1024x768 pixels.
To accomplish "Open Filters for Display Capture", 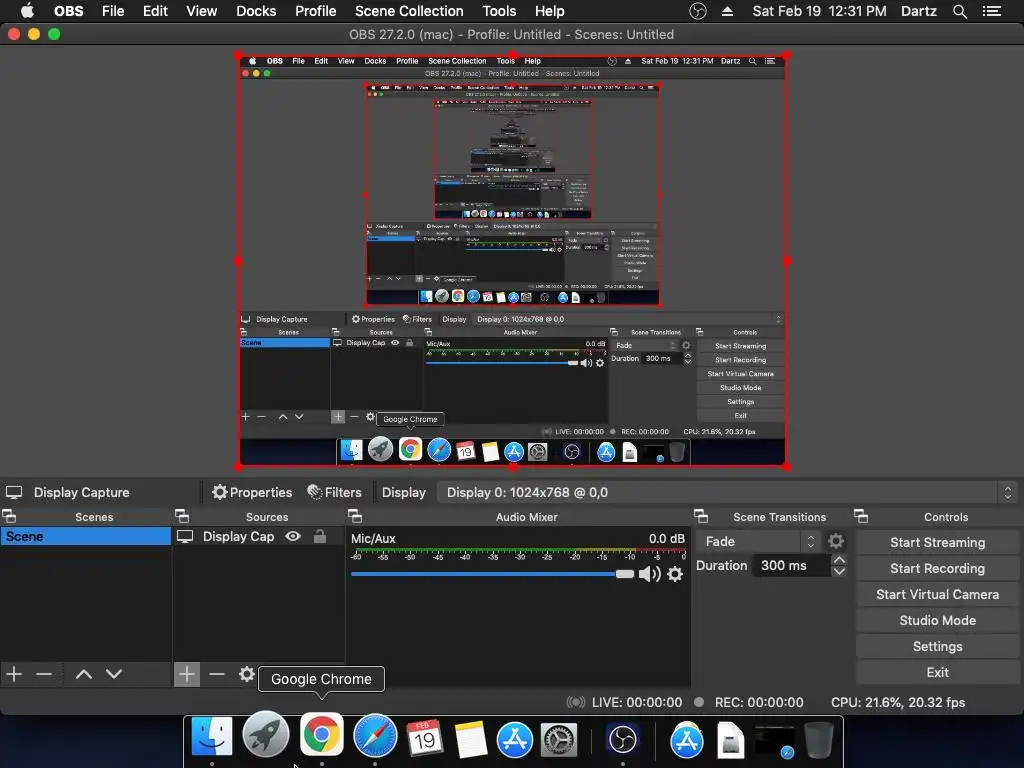I will tap(334, 492).
